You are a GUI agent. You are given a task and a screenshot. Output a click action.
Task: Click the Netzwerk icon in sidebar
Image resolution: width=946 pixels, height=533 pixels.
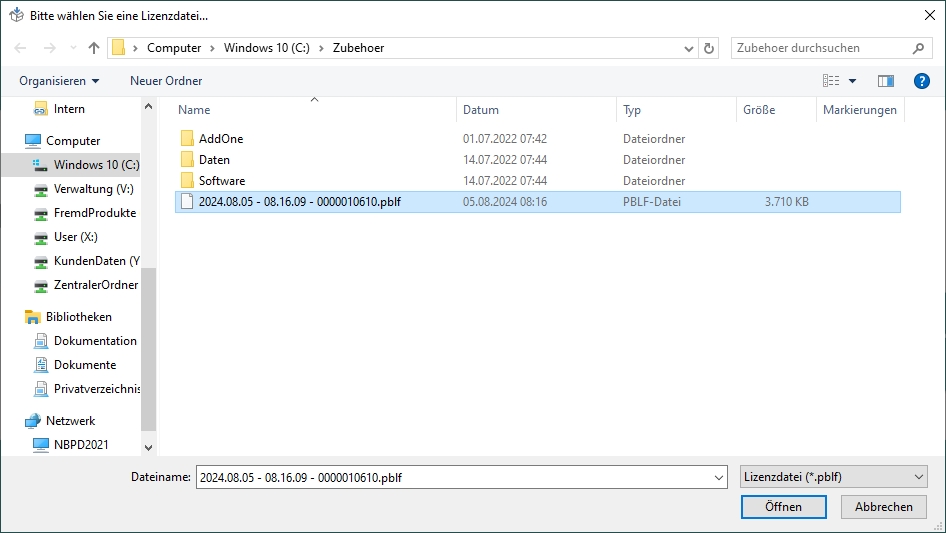33,421
